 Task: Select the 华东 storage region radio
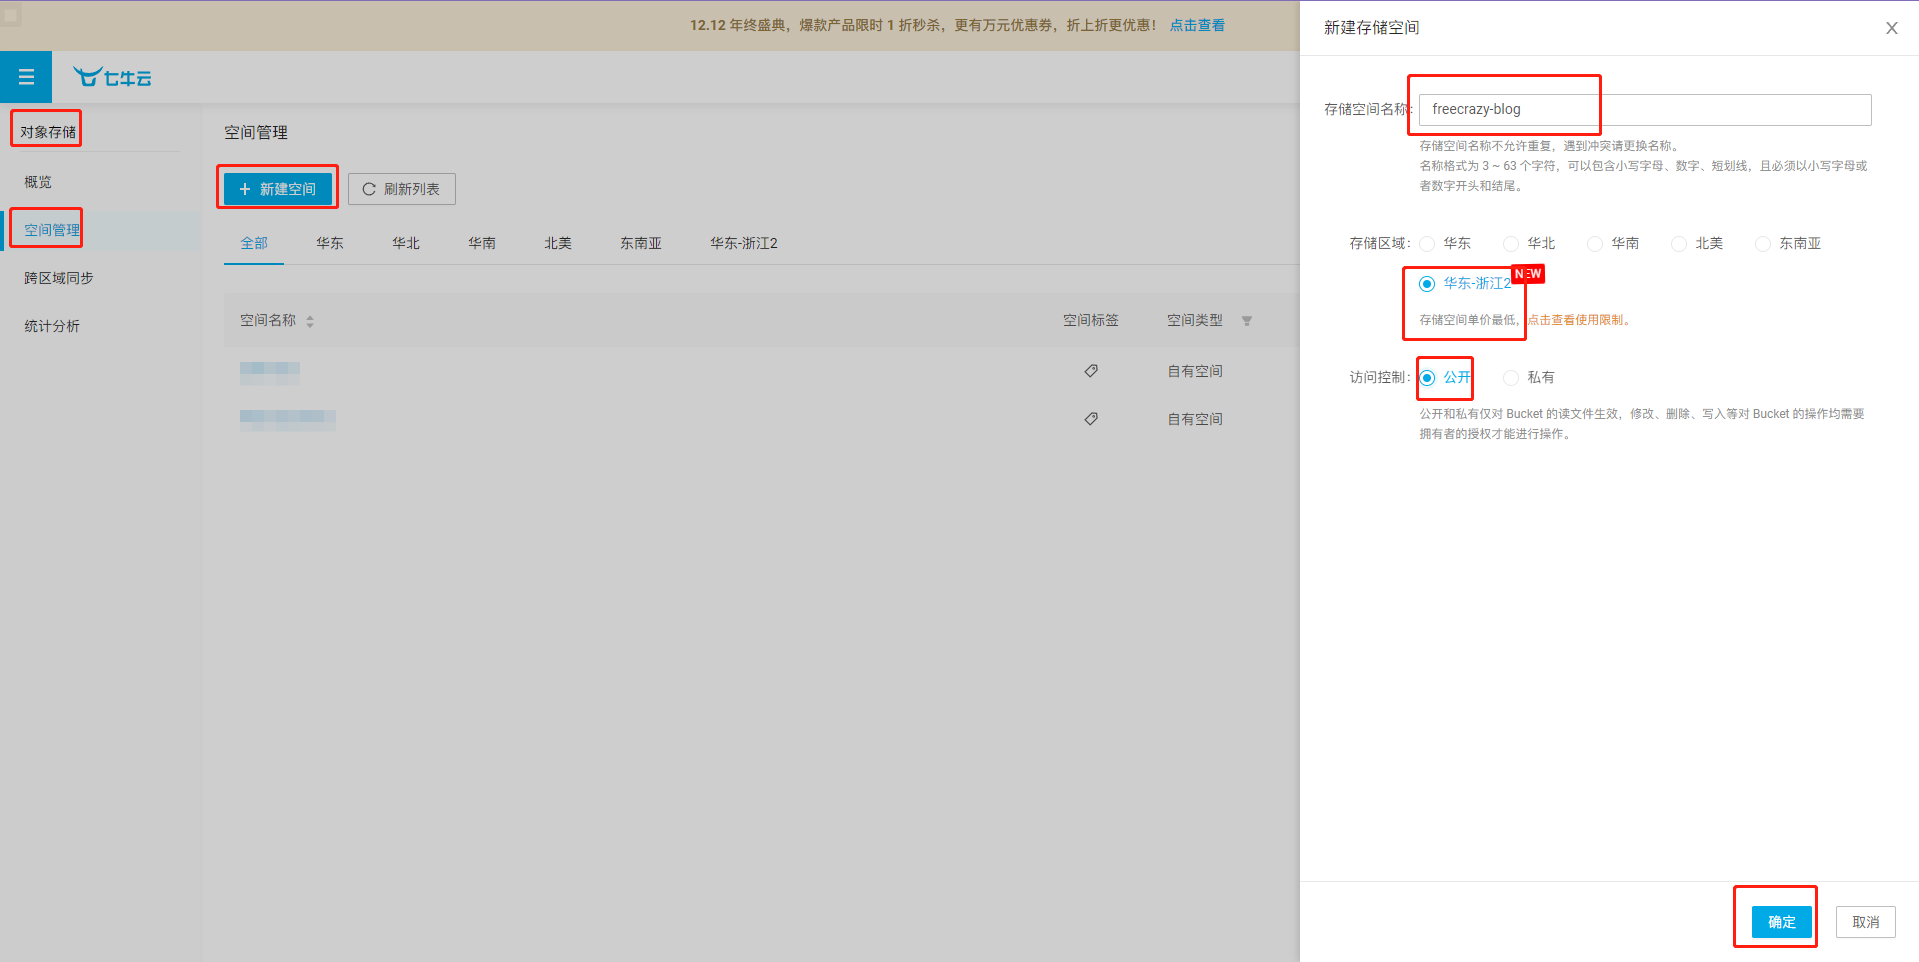coord(1427,244)
